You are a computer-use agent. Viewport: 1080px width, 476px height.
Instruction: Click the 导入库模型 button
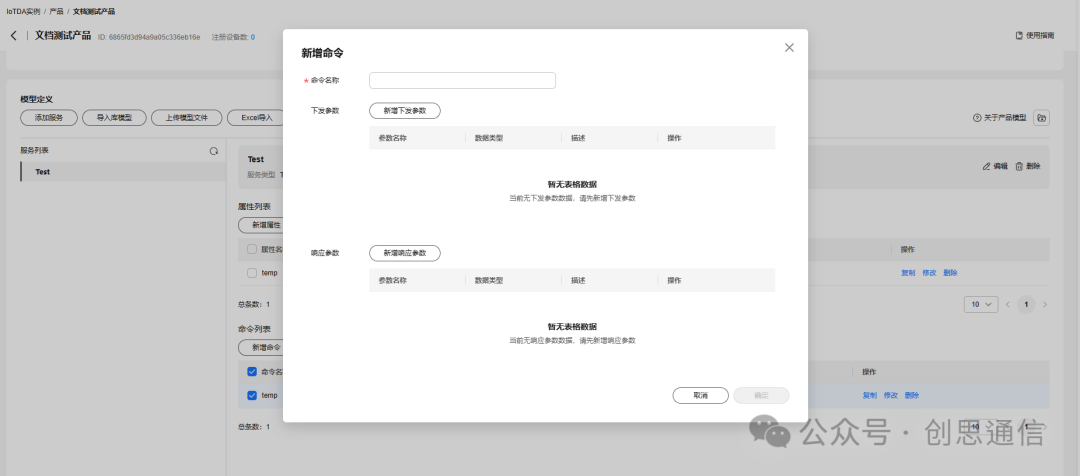(114, 118)
